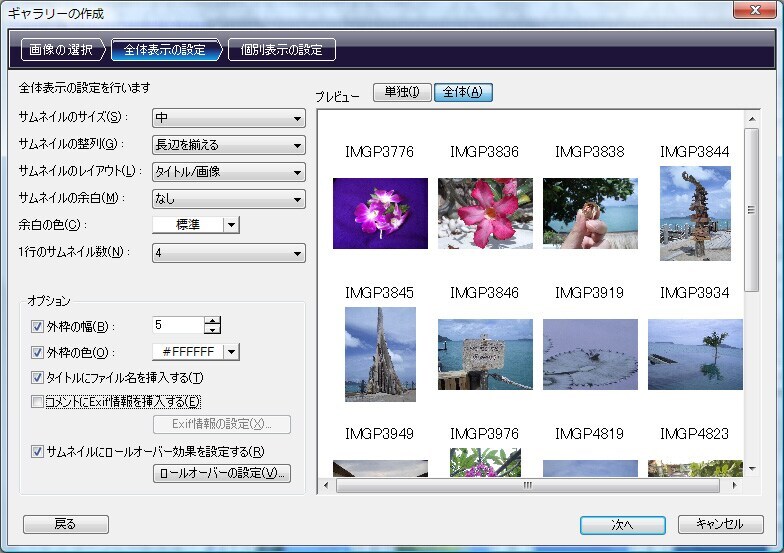Click the 次へ button
Screen dimensions: 784x553
[x=622, y=524]
